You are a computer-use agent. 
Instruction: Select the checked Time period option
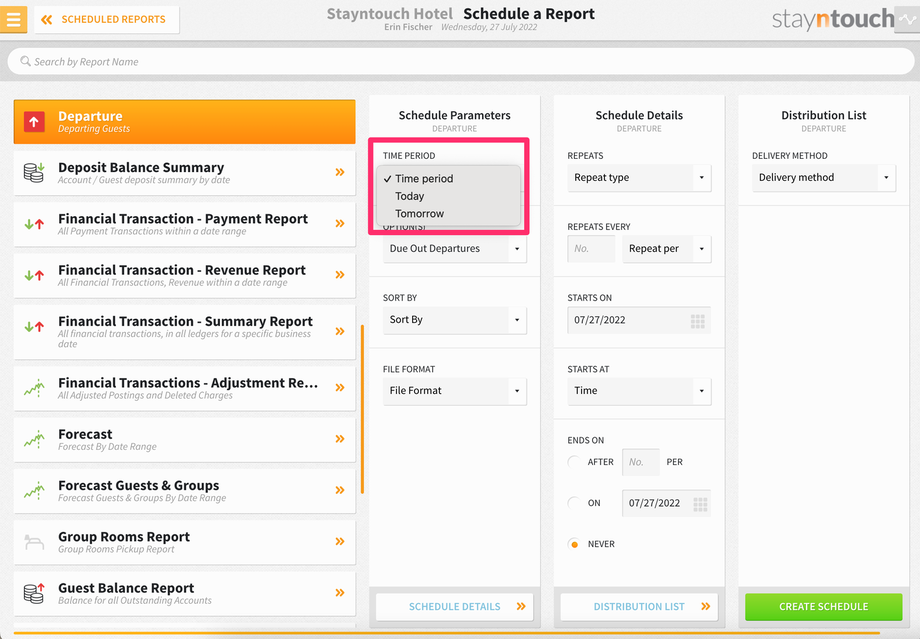(424, 178)
